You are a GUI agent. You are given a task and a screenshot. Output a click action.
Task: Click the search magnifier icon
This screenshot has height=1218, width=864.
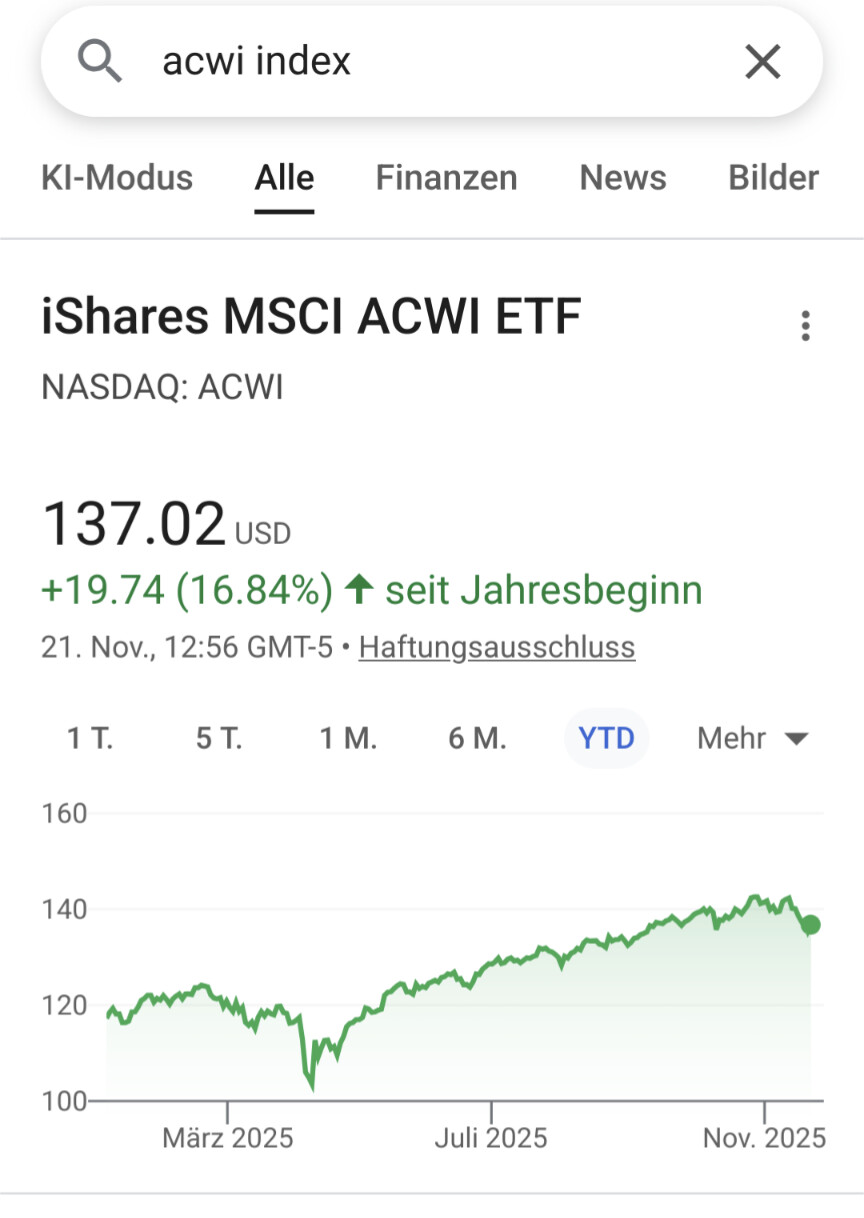tap(99, 62)
